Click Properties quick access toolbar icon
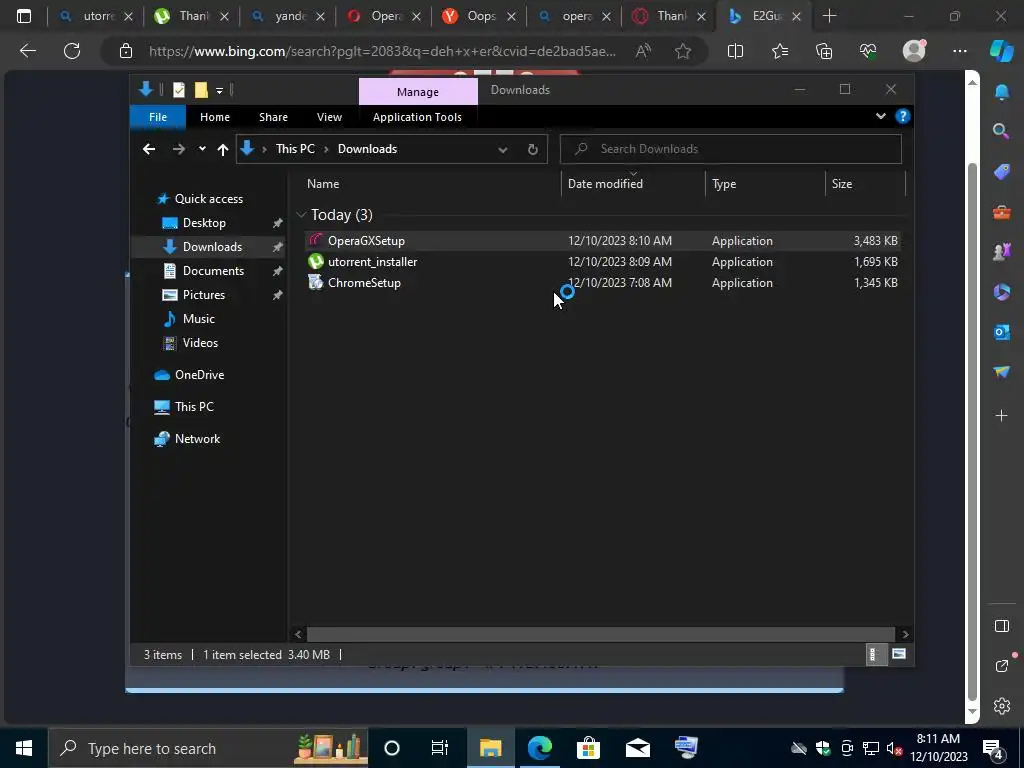The width and height of the screenshot is (1024, 768). 178,90
